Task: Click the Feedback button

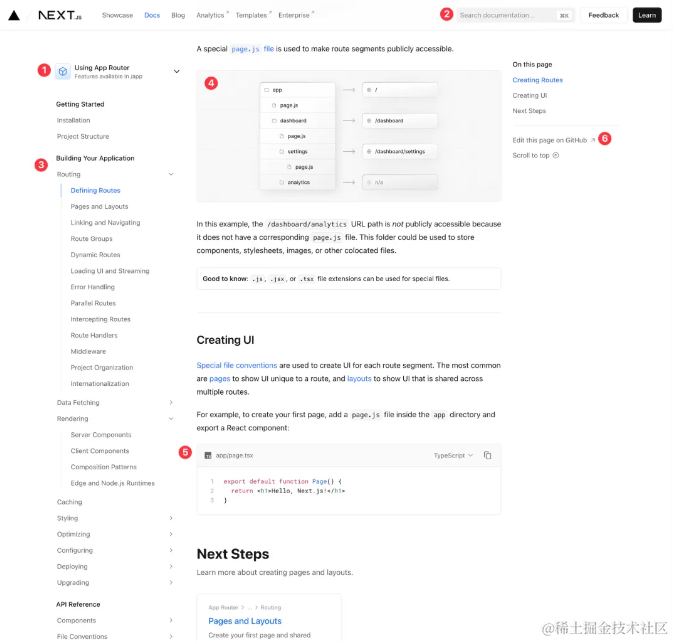Action: (603, 15)
